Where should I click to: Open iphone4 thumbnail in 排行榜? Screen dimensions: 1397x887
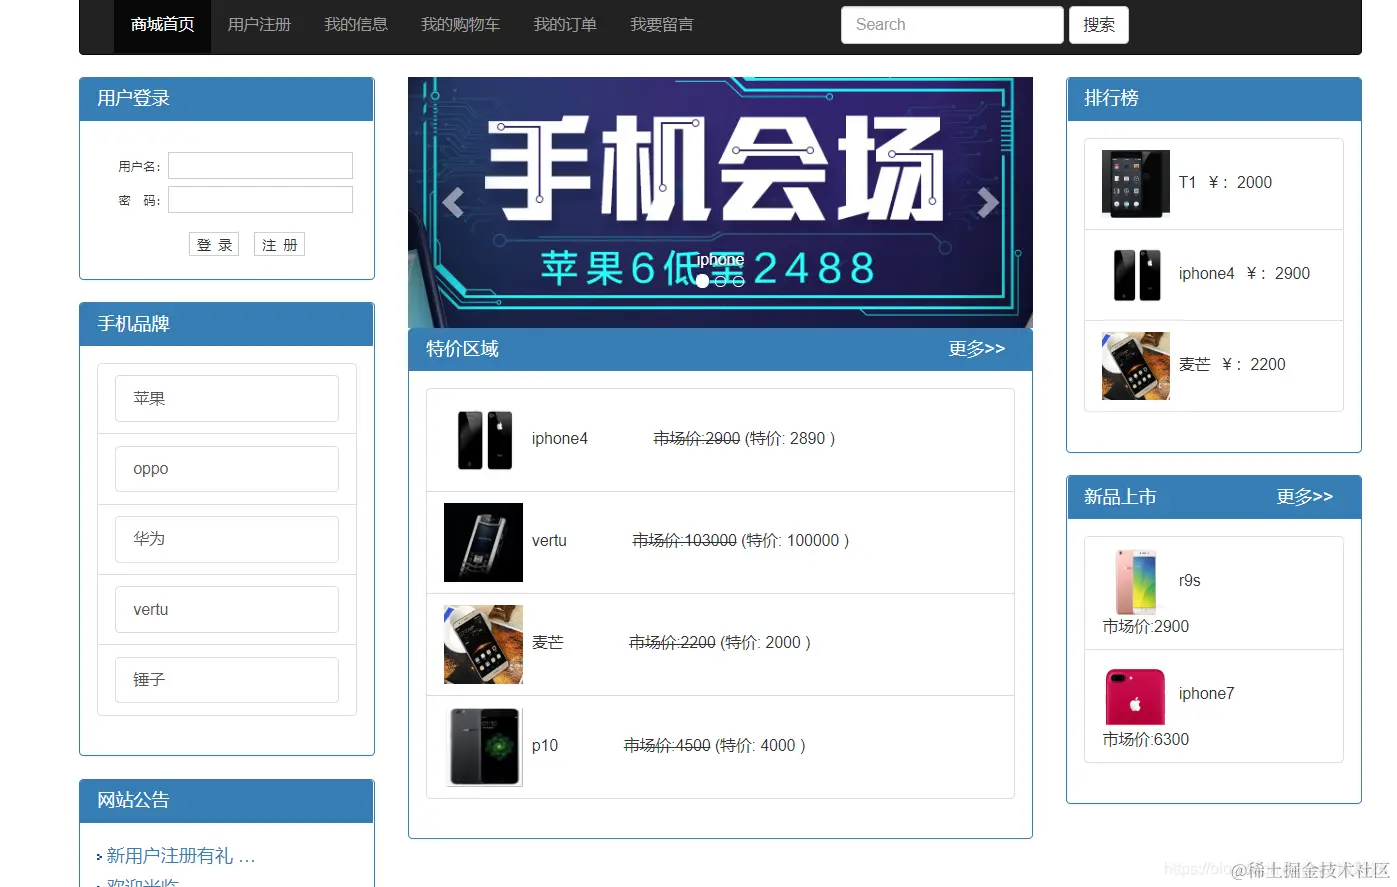[1136, 275]
